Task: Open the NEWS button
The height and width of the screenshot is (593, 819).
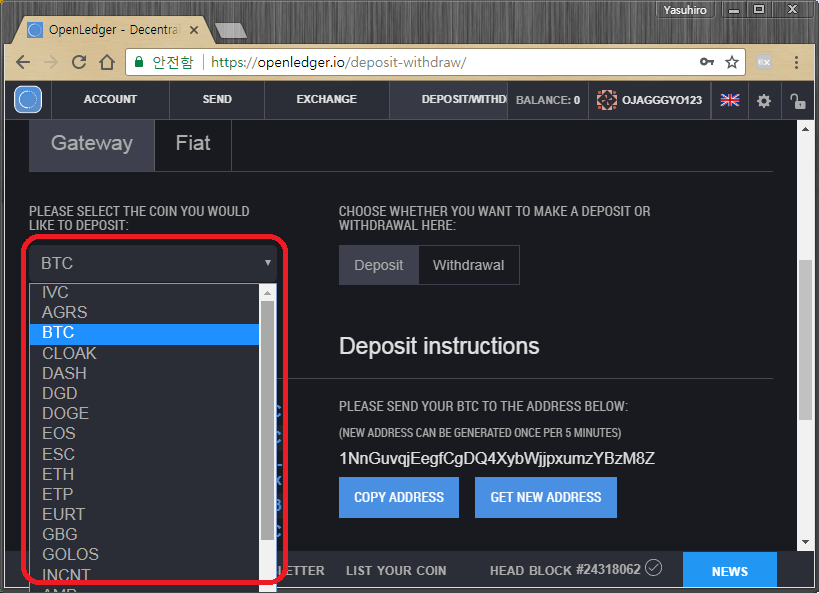Action: [730, 571]
